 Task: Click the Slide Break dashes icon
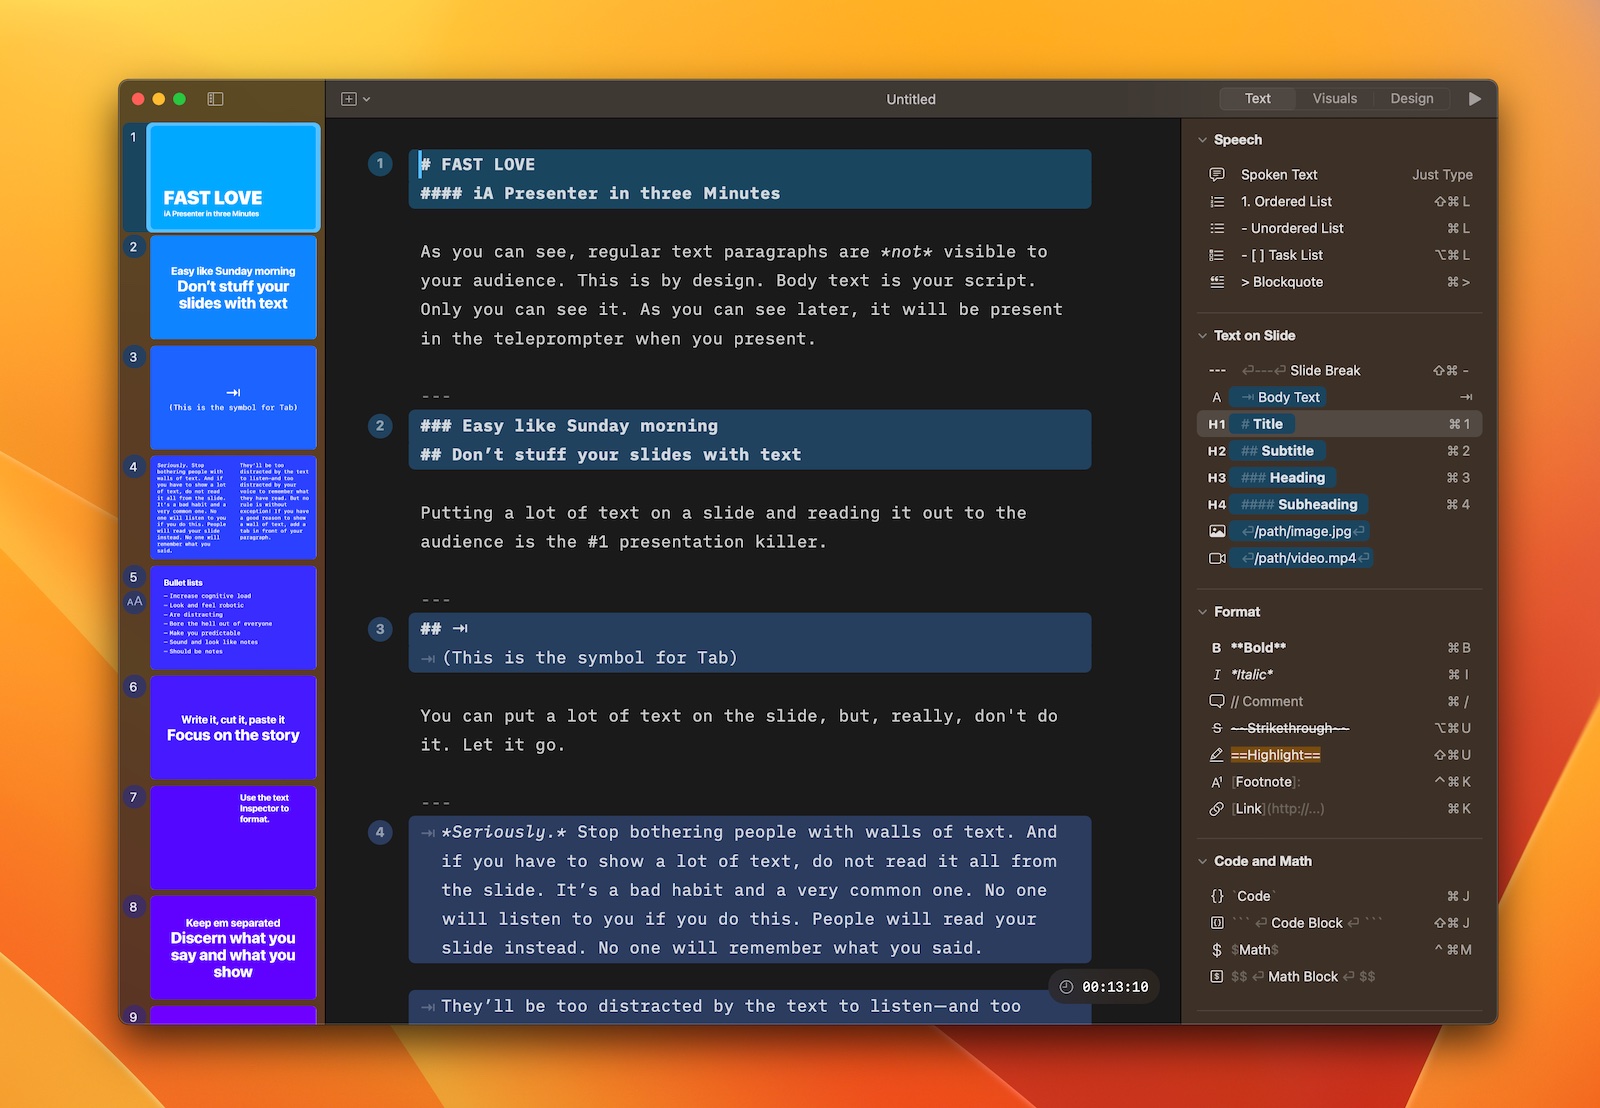click(1217, 370)
